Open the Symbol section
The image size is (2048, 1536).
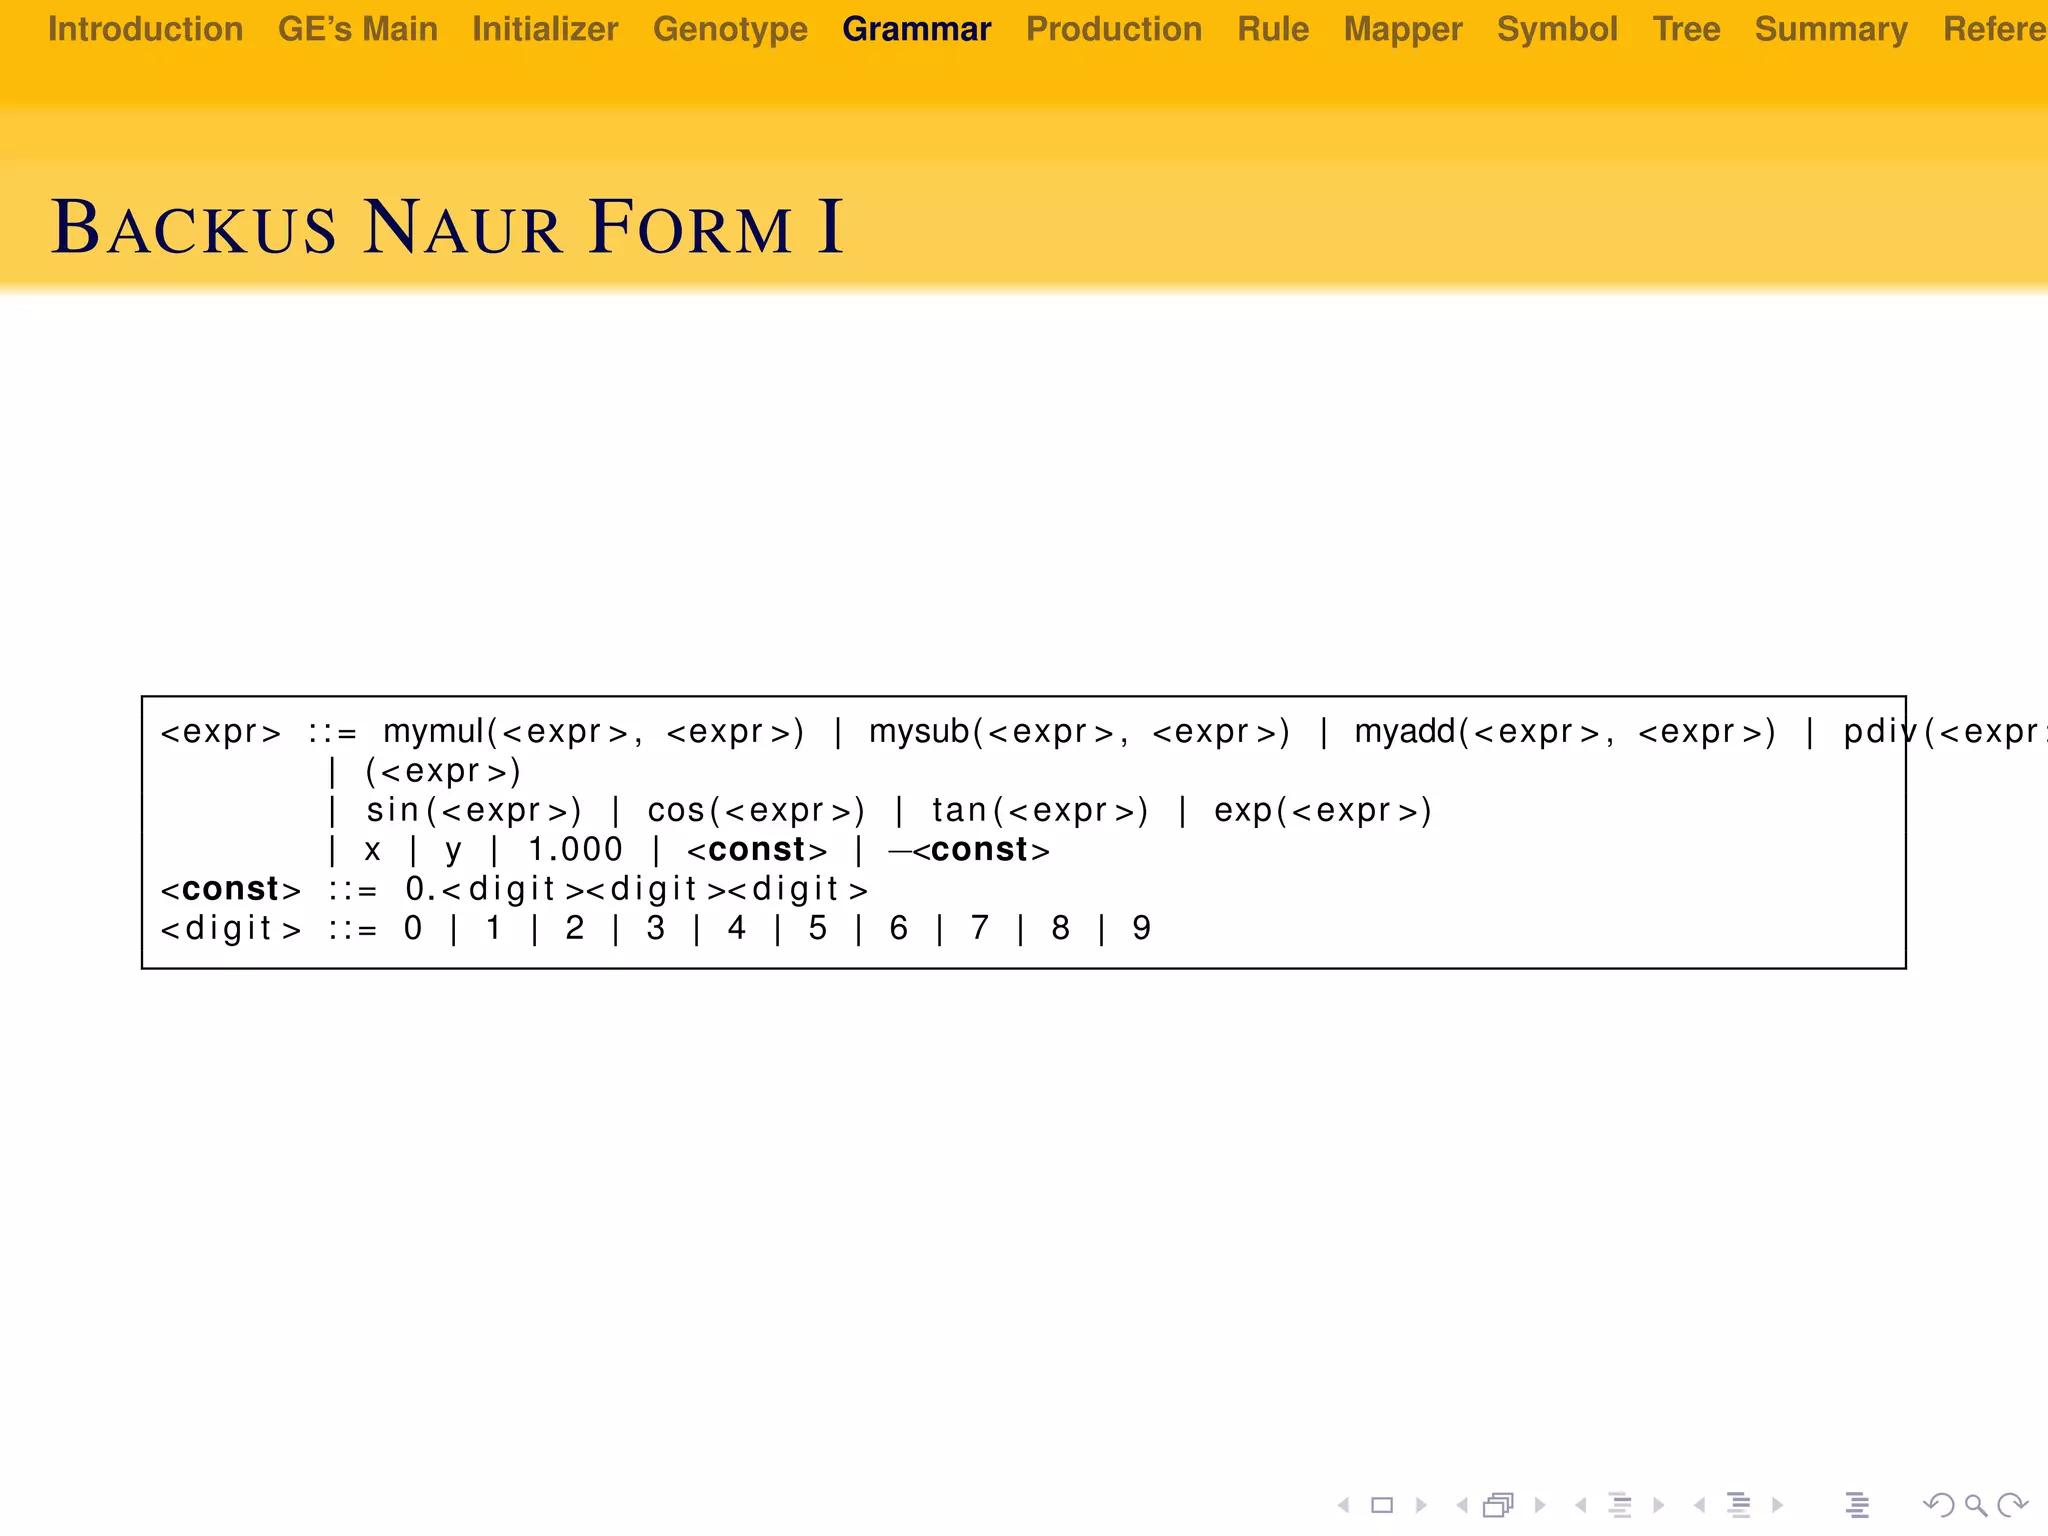tap(1557, 30)
